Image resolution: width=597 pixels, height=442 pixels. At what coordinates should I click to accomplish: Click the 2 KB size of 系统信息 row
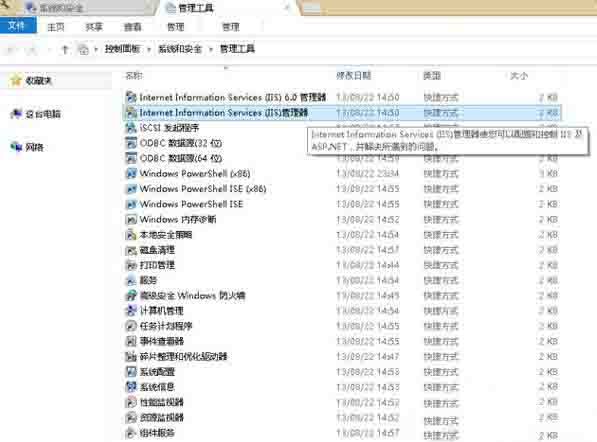tap(548, 387)
